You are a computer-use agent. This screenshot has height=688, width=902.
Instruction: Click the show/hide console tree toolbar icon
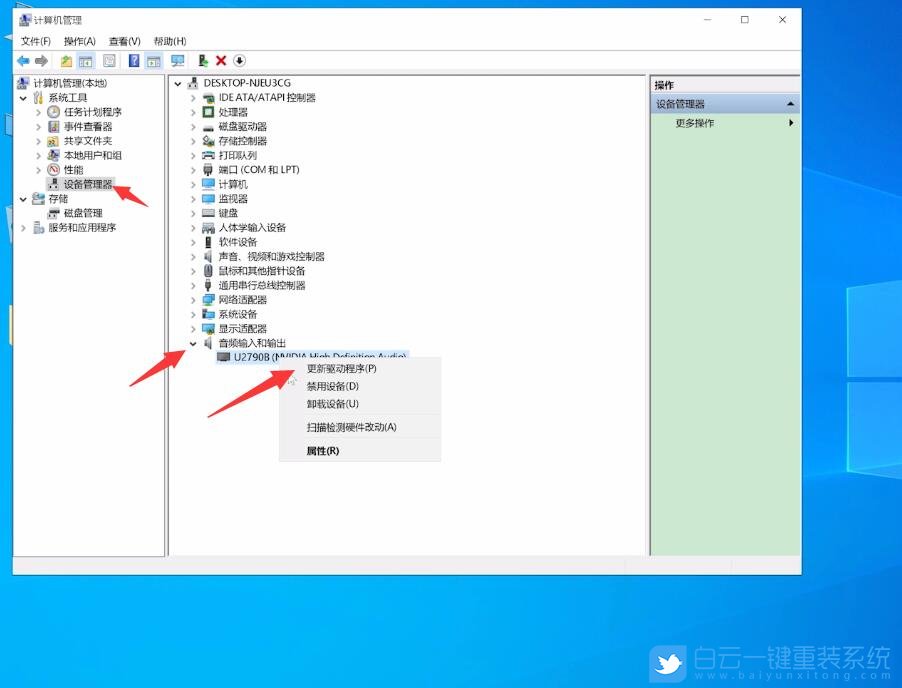click(x=85, y=60)
